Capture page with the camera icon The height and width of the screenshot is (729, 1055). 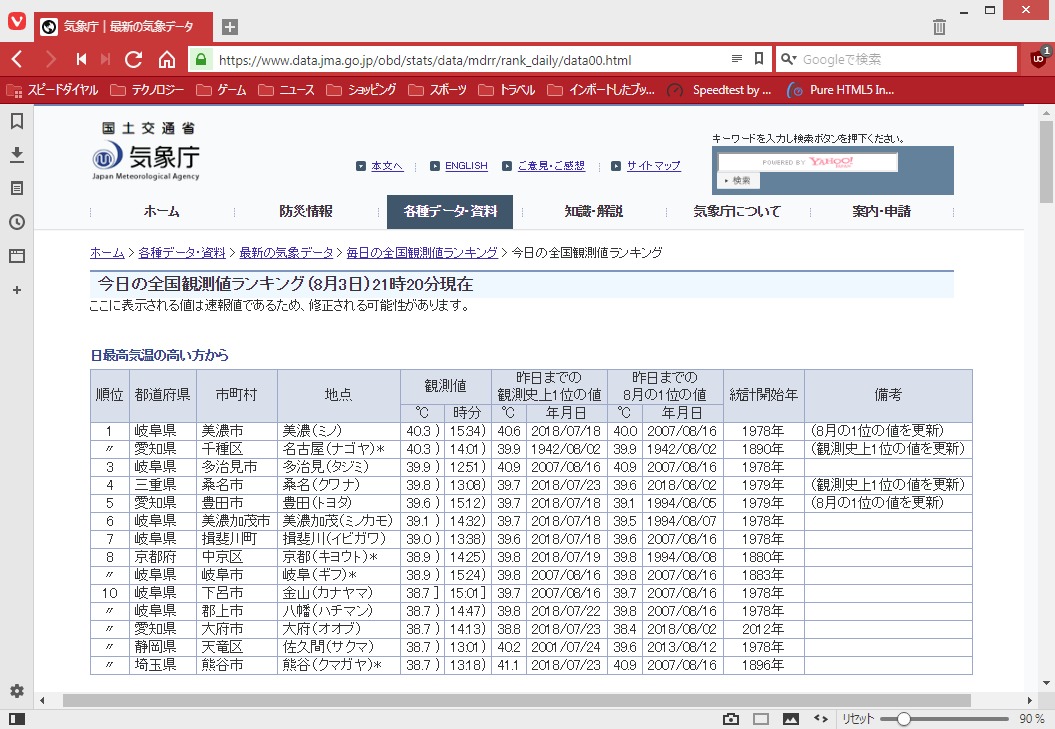point(731,718)
